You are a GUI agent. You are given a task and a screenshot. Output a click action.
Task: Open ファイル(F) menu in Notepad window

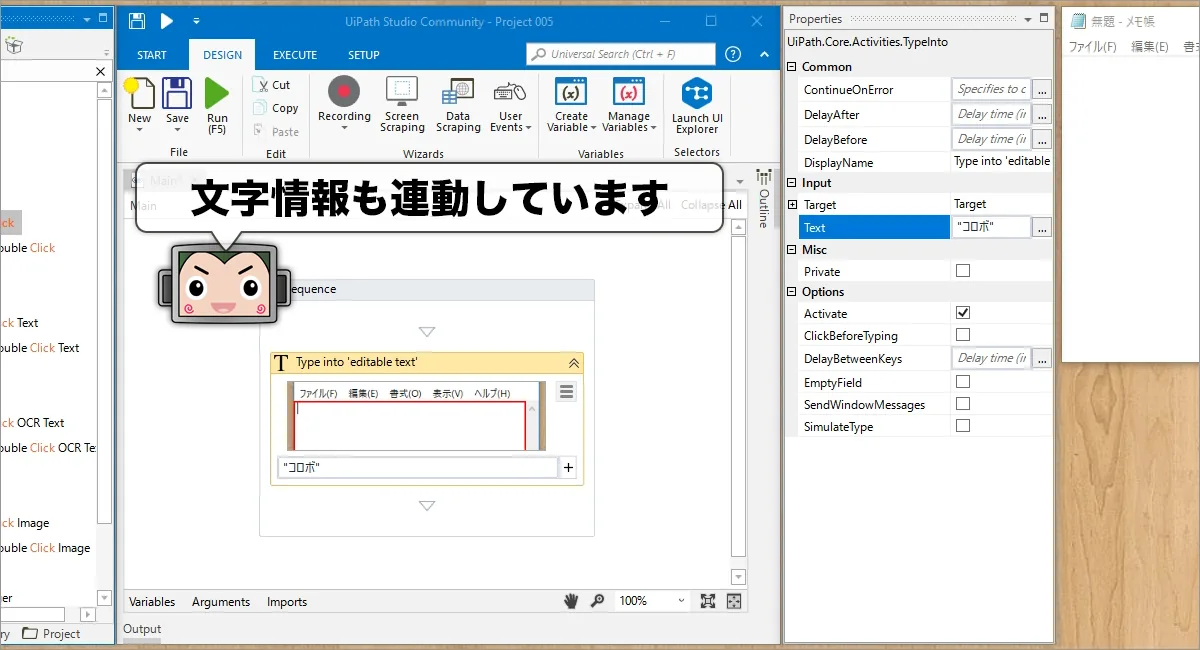tap(1092, 47)
